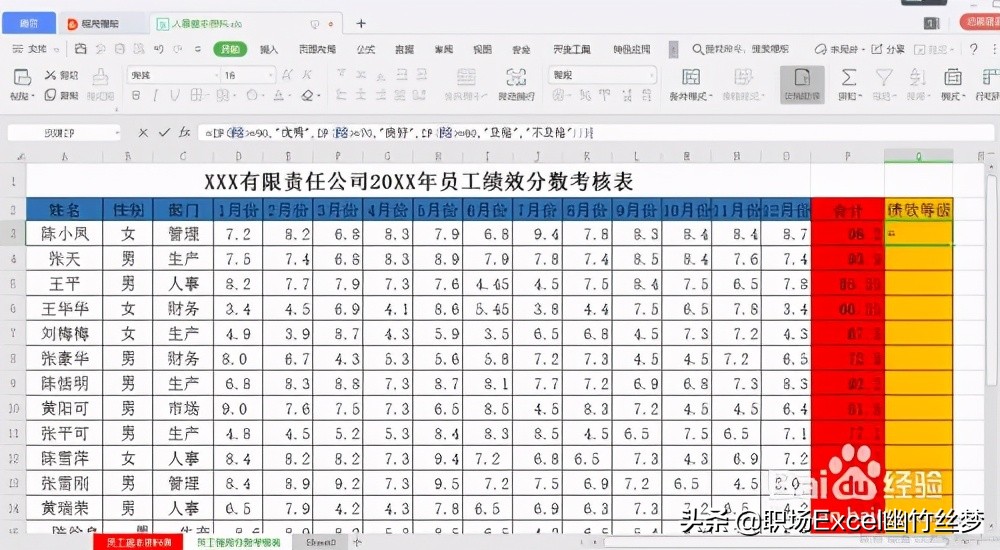
Task: Confirm formula with the checkmark icon
Action: click(164, 133)
